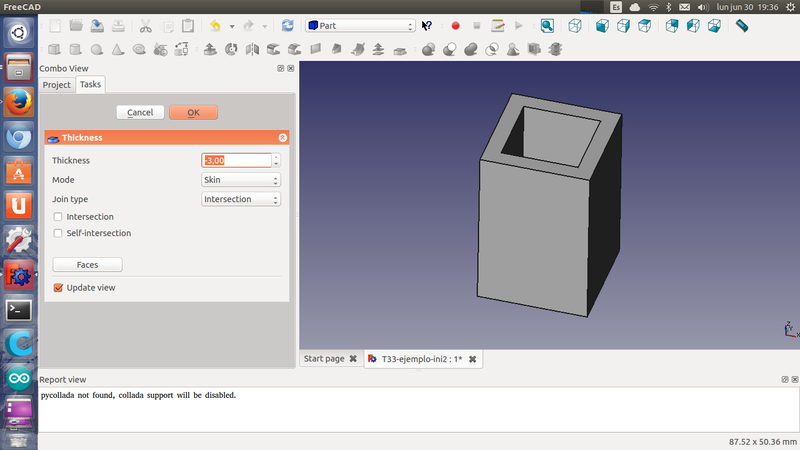
Task: Click the Thickness value input field
Action: 236,160
